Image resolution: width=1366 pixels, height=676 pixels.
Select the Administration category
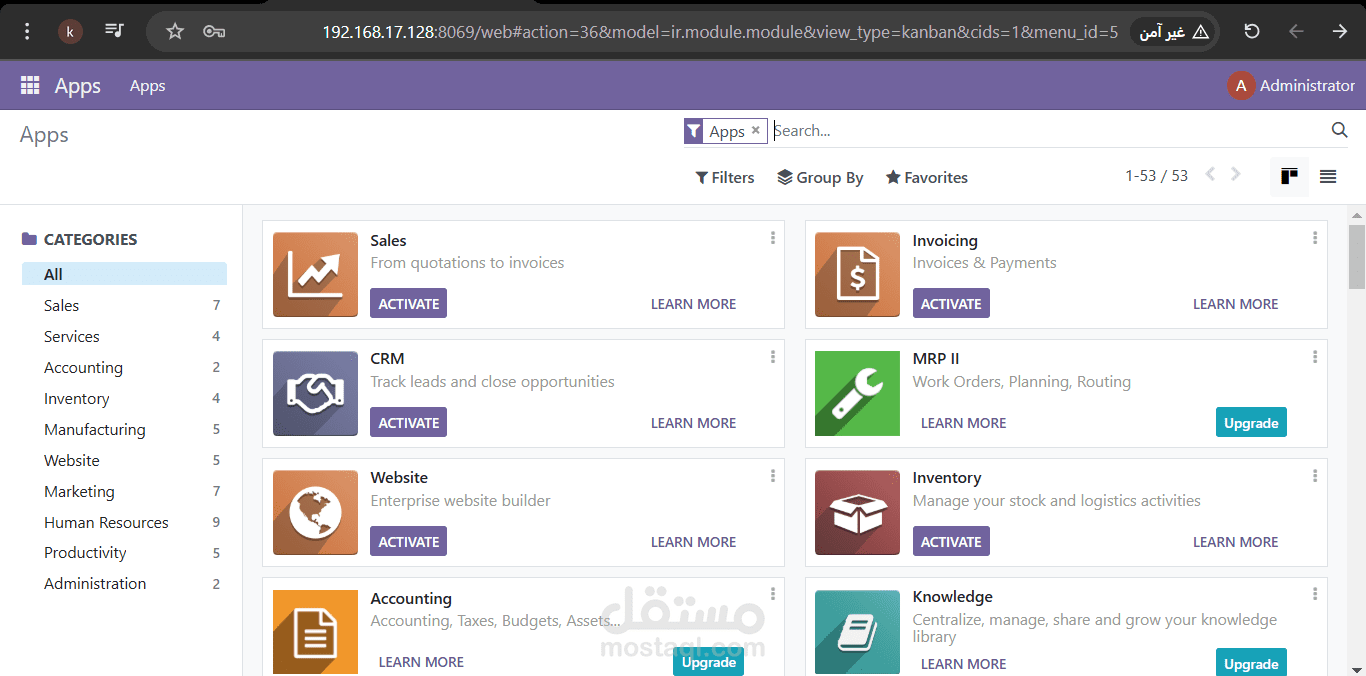click(124, 583)
